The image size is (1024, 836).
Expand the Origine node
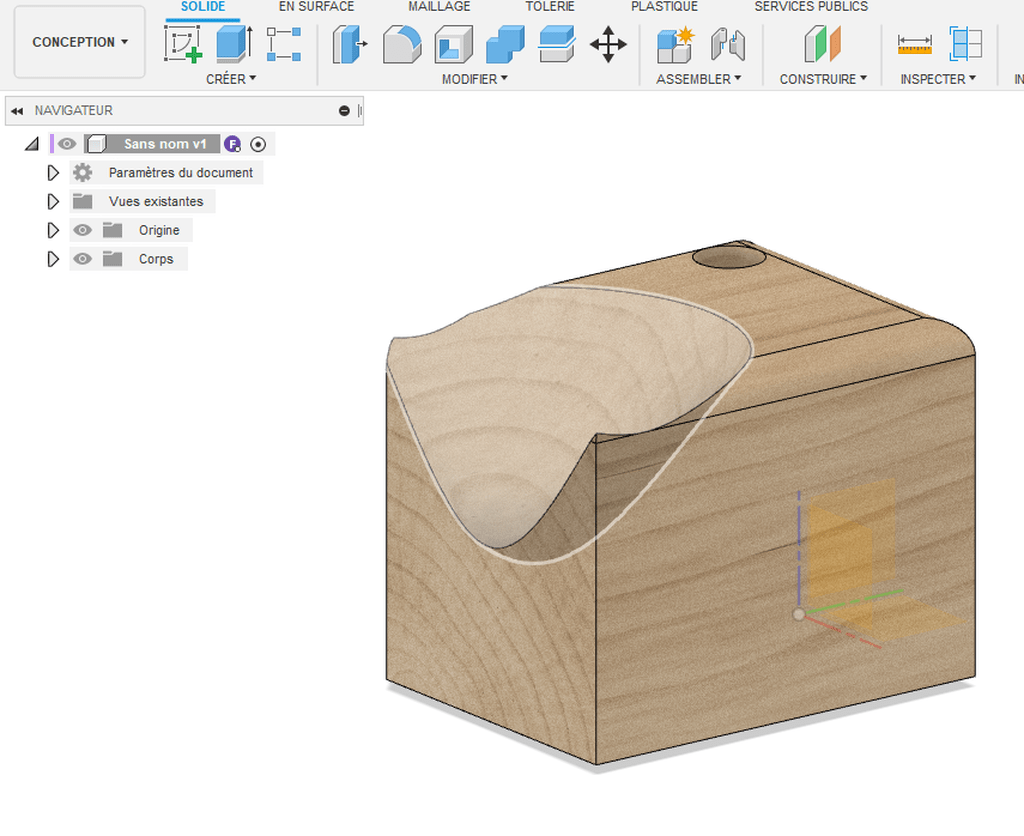pyautogui.click(x=53, y=230)
